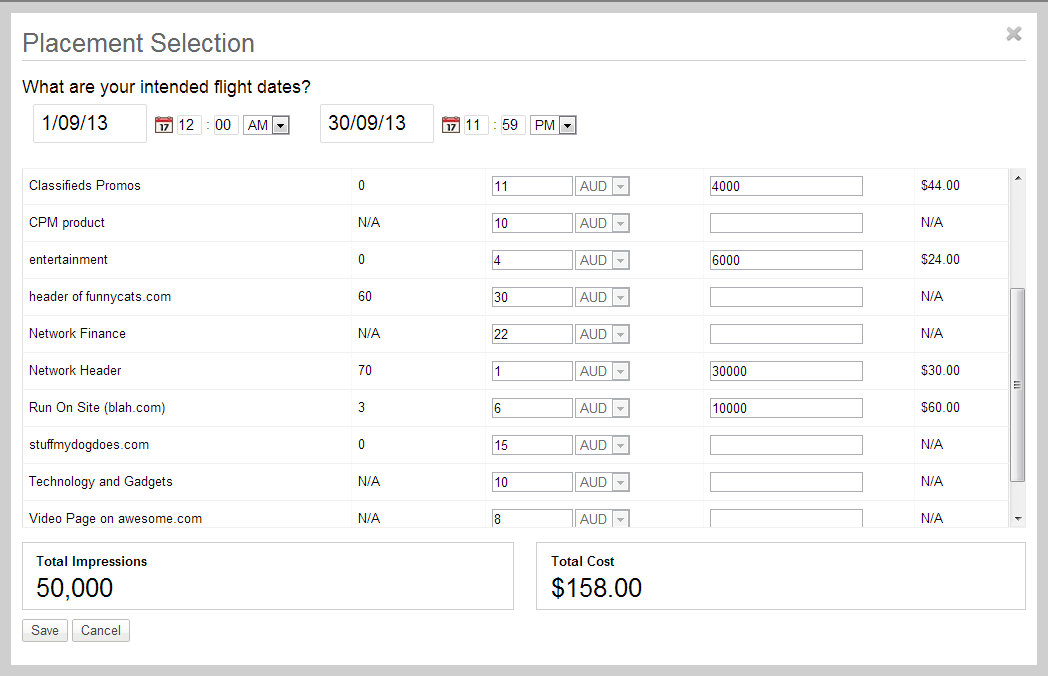
Task: Select the CPM product placement name
Action: [67, 223]
